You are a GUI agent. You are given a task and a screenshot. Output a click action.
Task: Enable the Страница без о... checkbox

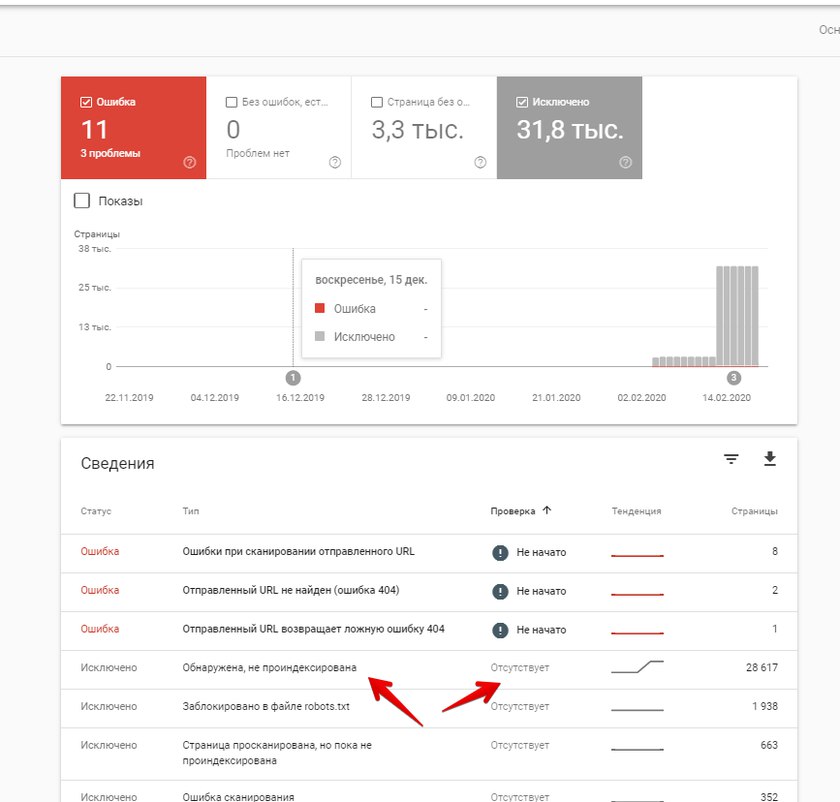(x=377, y=102)
